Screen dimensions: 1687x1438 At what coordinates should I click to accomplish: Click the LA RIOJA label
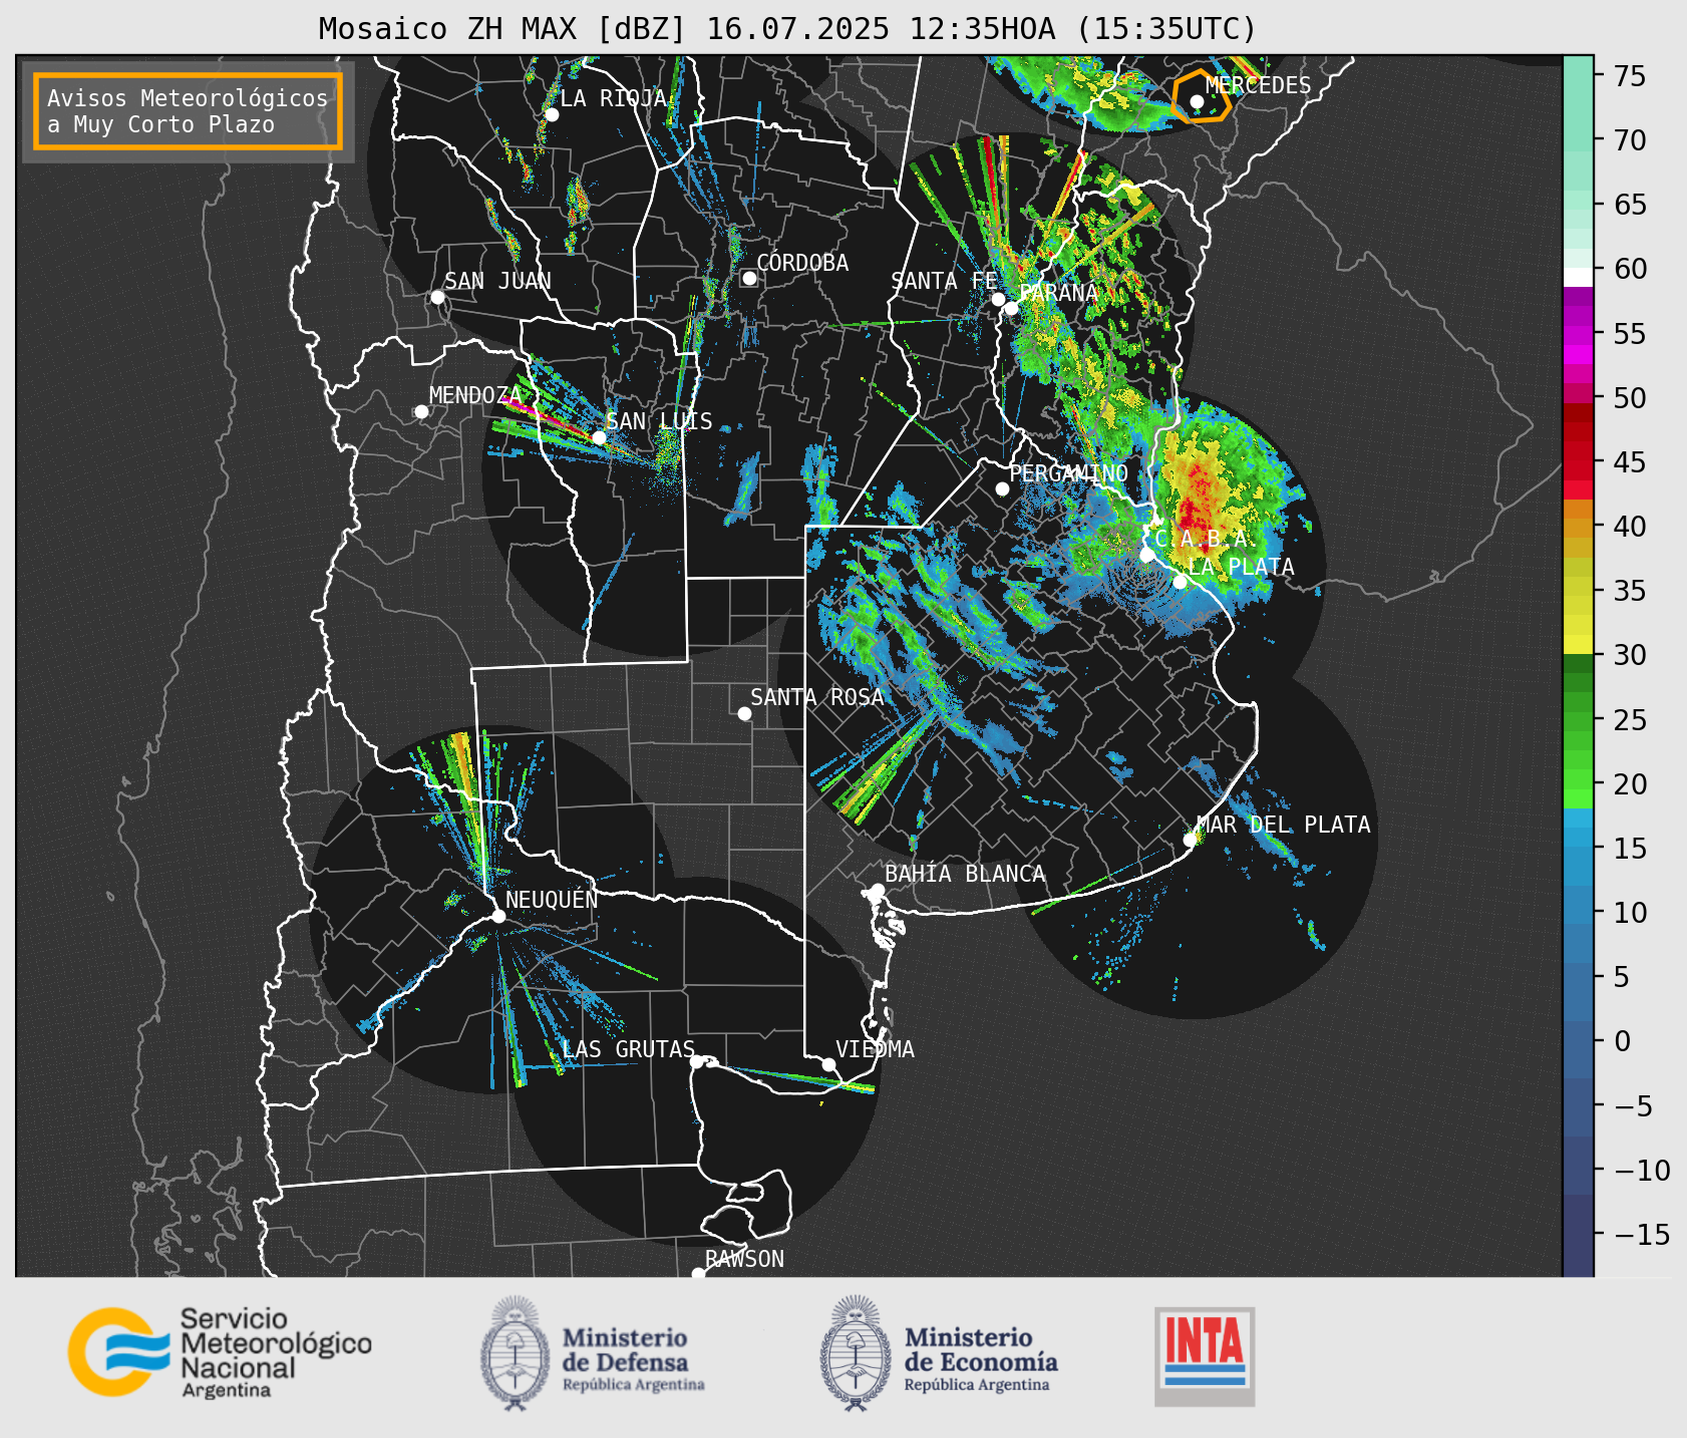pos(613,98)
